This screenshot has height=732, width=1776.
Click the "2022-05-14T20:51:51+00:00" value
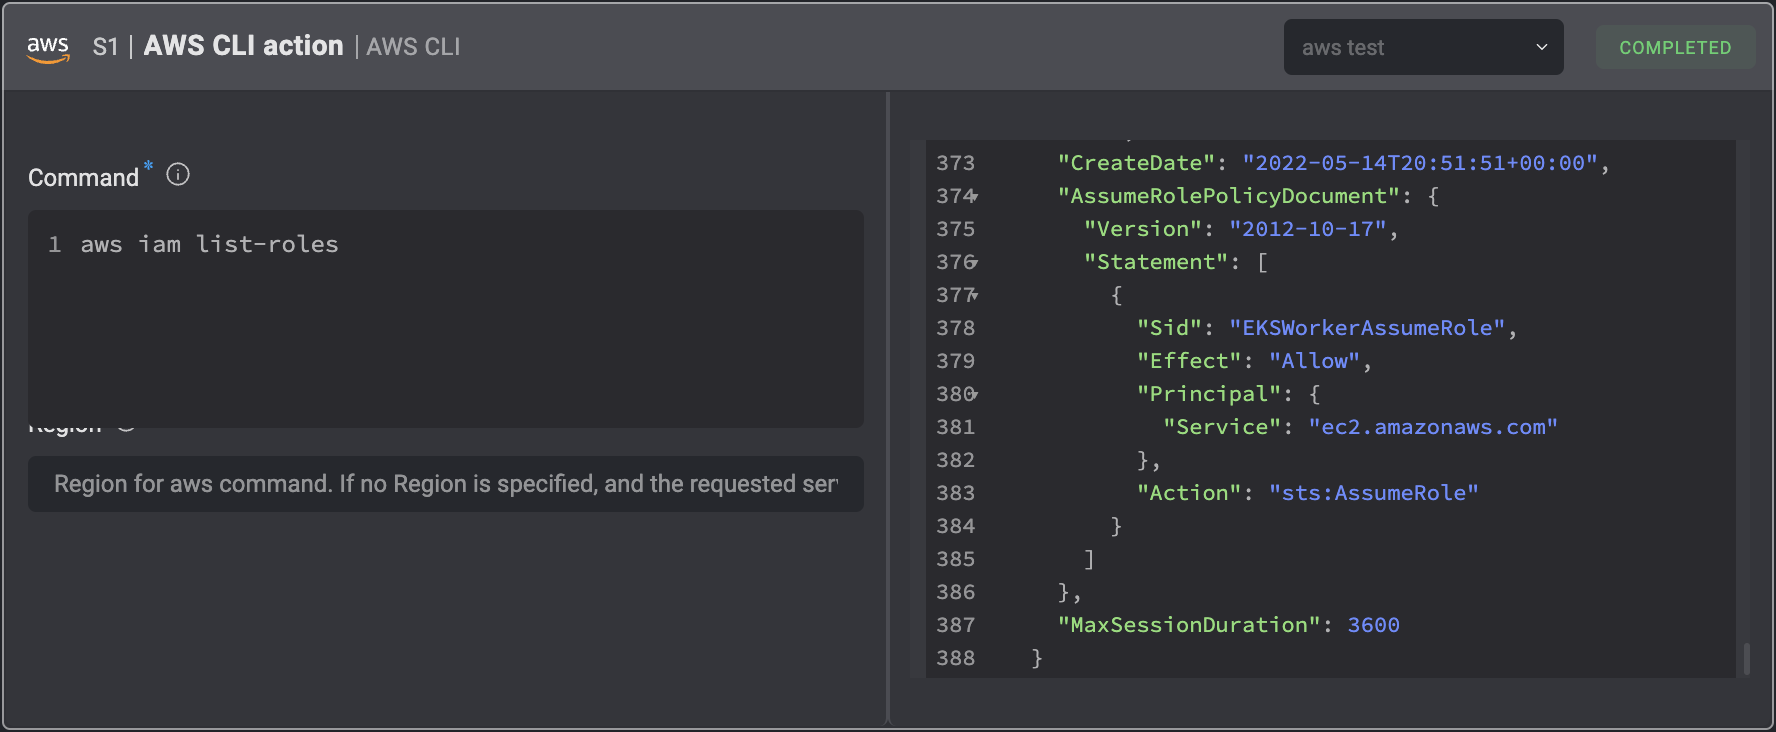tap(1420, 163)
